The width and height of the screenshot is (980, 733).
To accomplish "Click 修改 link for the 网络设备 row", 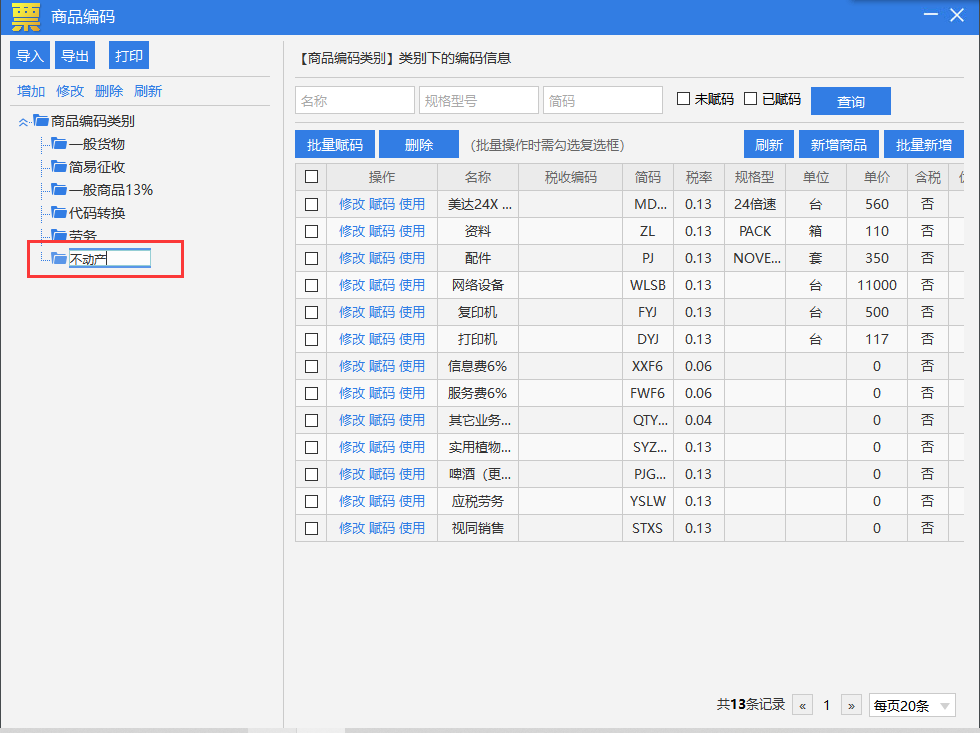I will tap(351, 286).
